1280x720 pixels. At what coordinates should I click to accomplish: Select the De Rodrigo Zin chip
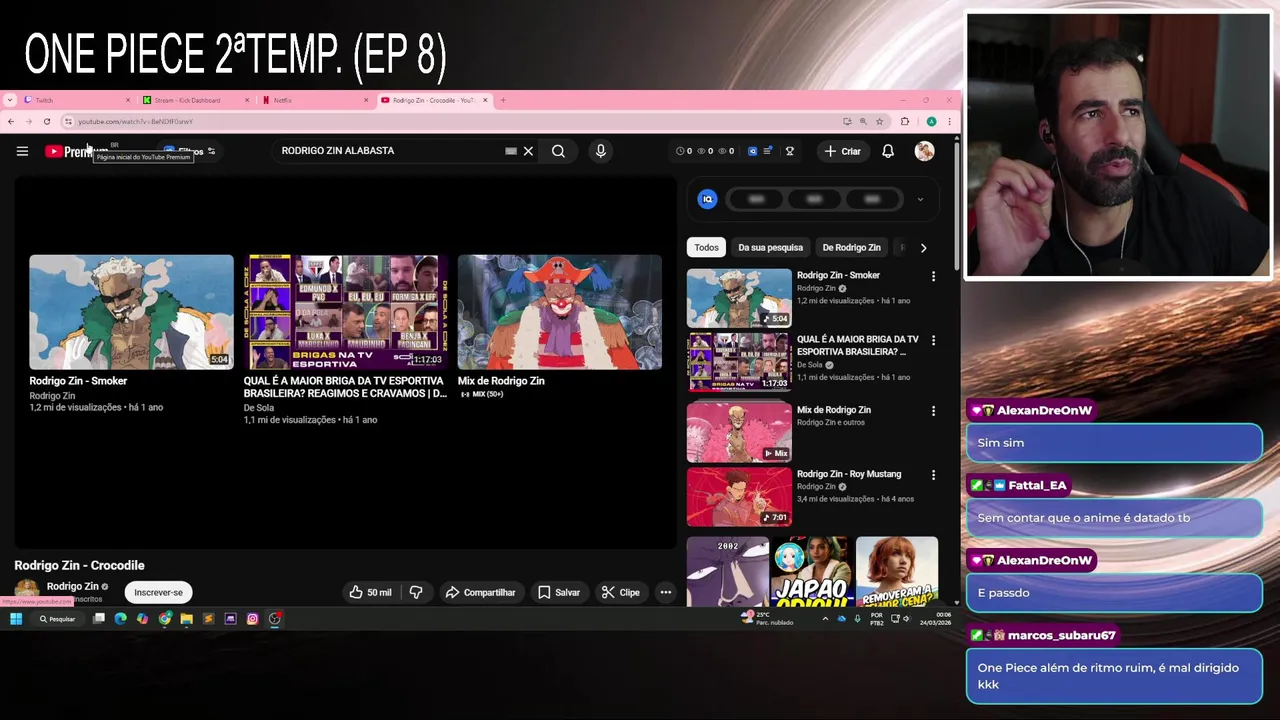pos(851,247)
